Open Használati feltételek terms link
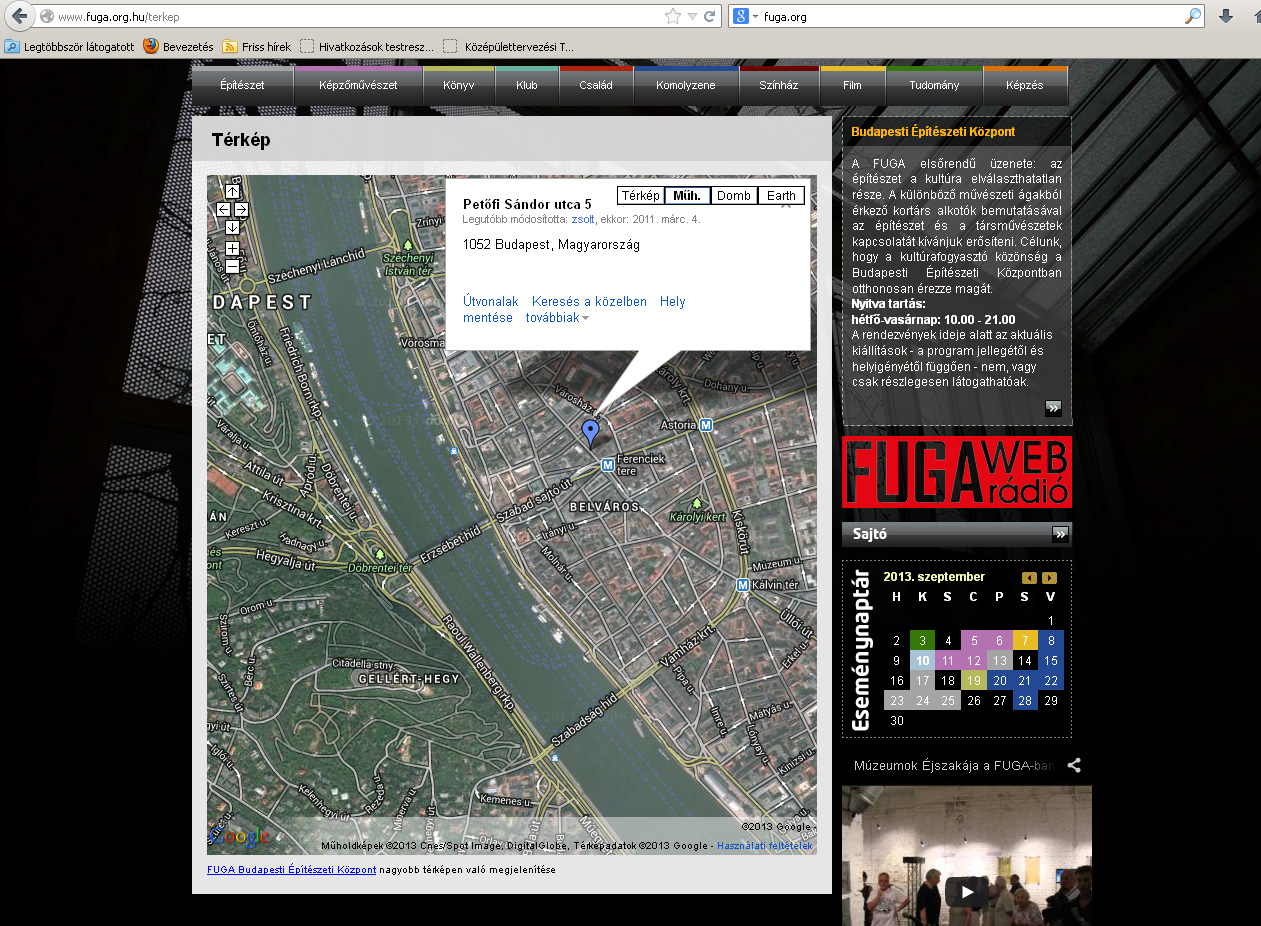 [x=765, y=846]
